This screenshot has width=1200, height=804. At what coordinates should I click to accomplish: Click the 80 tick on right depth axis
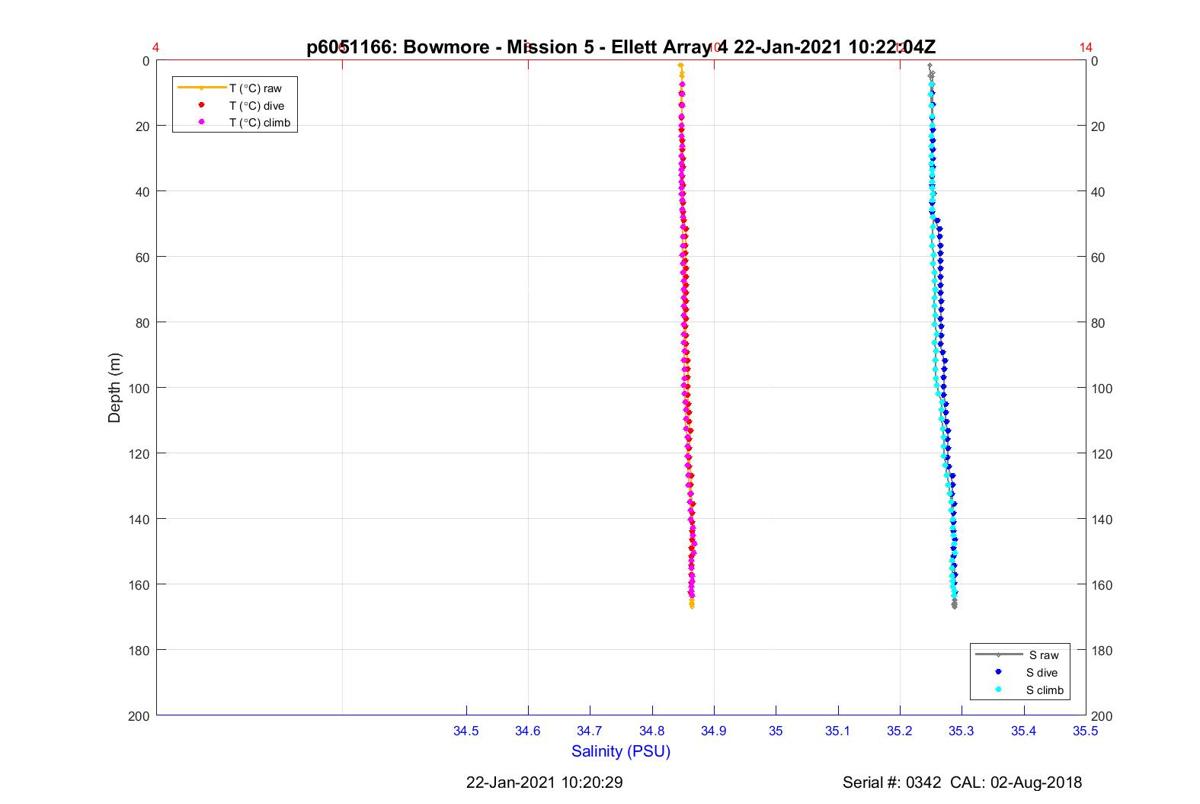(1100, 323)
